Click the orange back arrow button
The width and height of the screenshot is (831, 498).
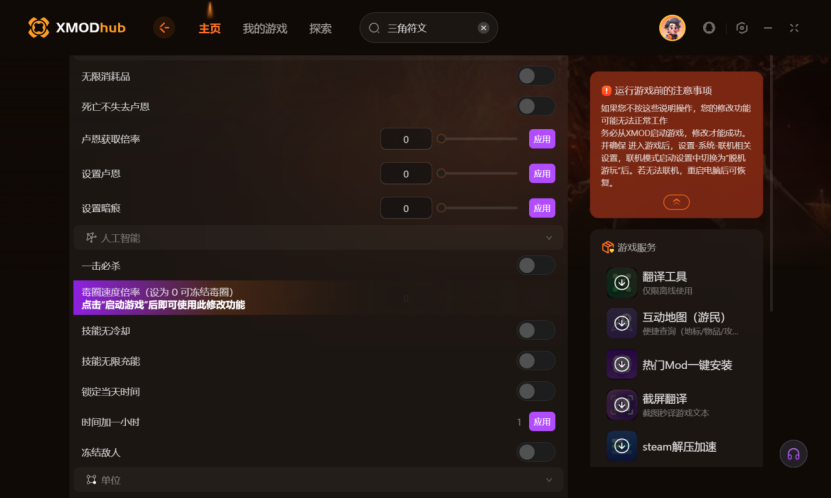[x=164, y=28]
